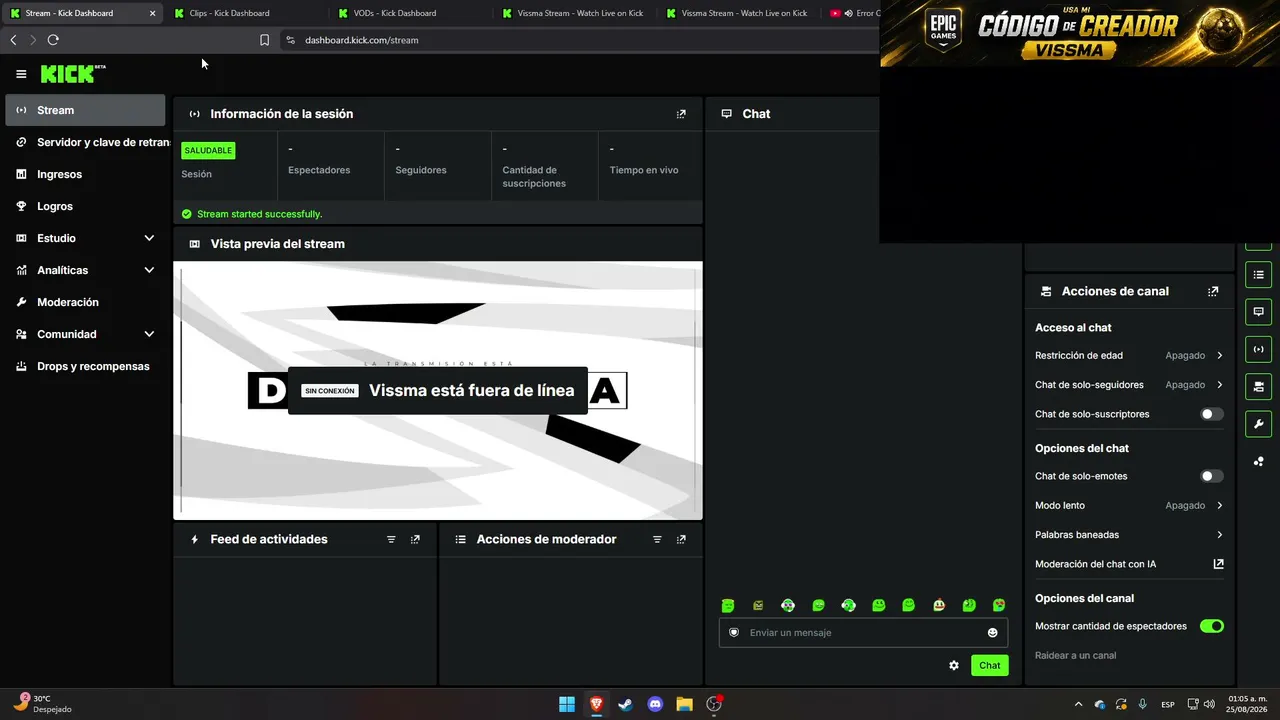
Task: Open the Brave browser taskbar icon
Action: click(x=596, y=704)
